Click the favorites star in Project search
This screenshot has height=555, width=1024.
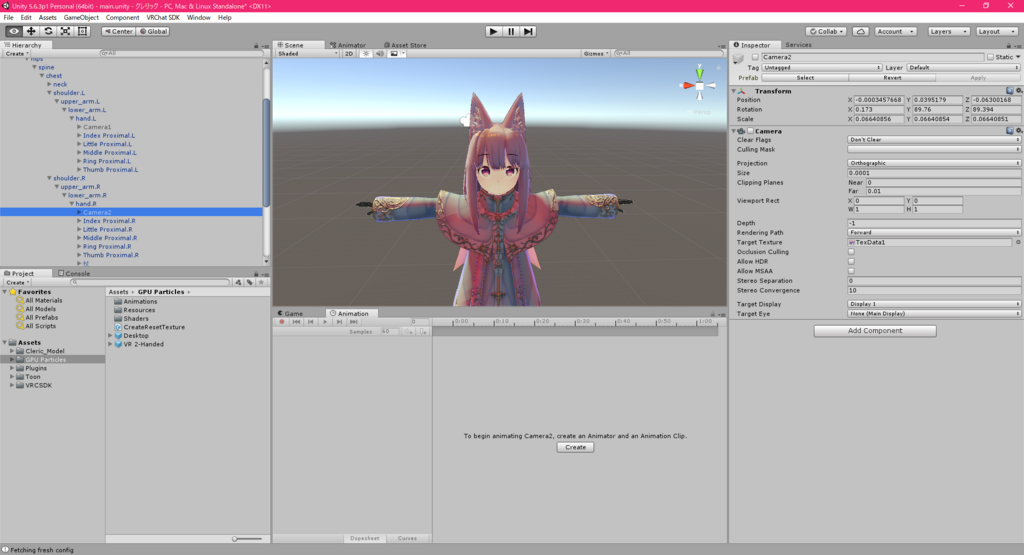pyautogui.click(x=261, y=282)
